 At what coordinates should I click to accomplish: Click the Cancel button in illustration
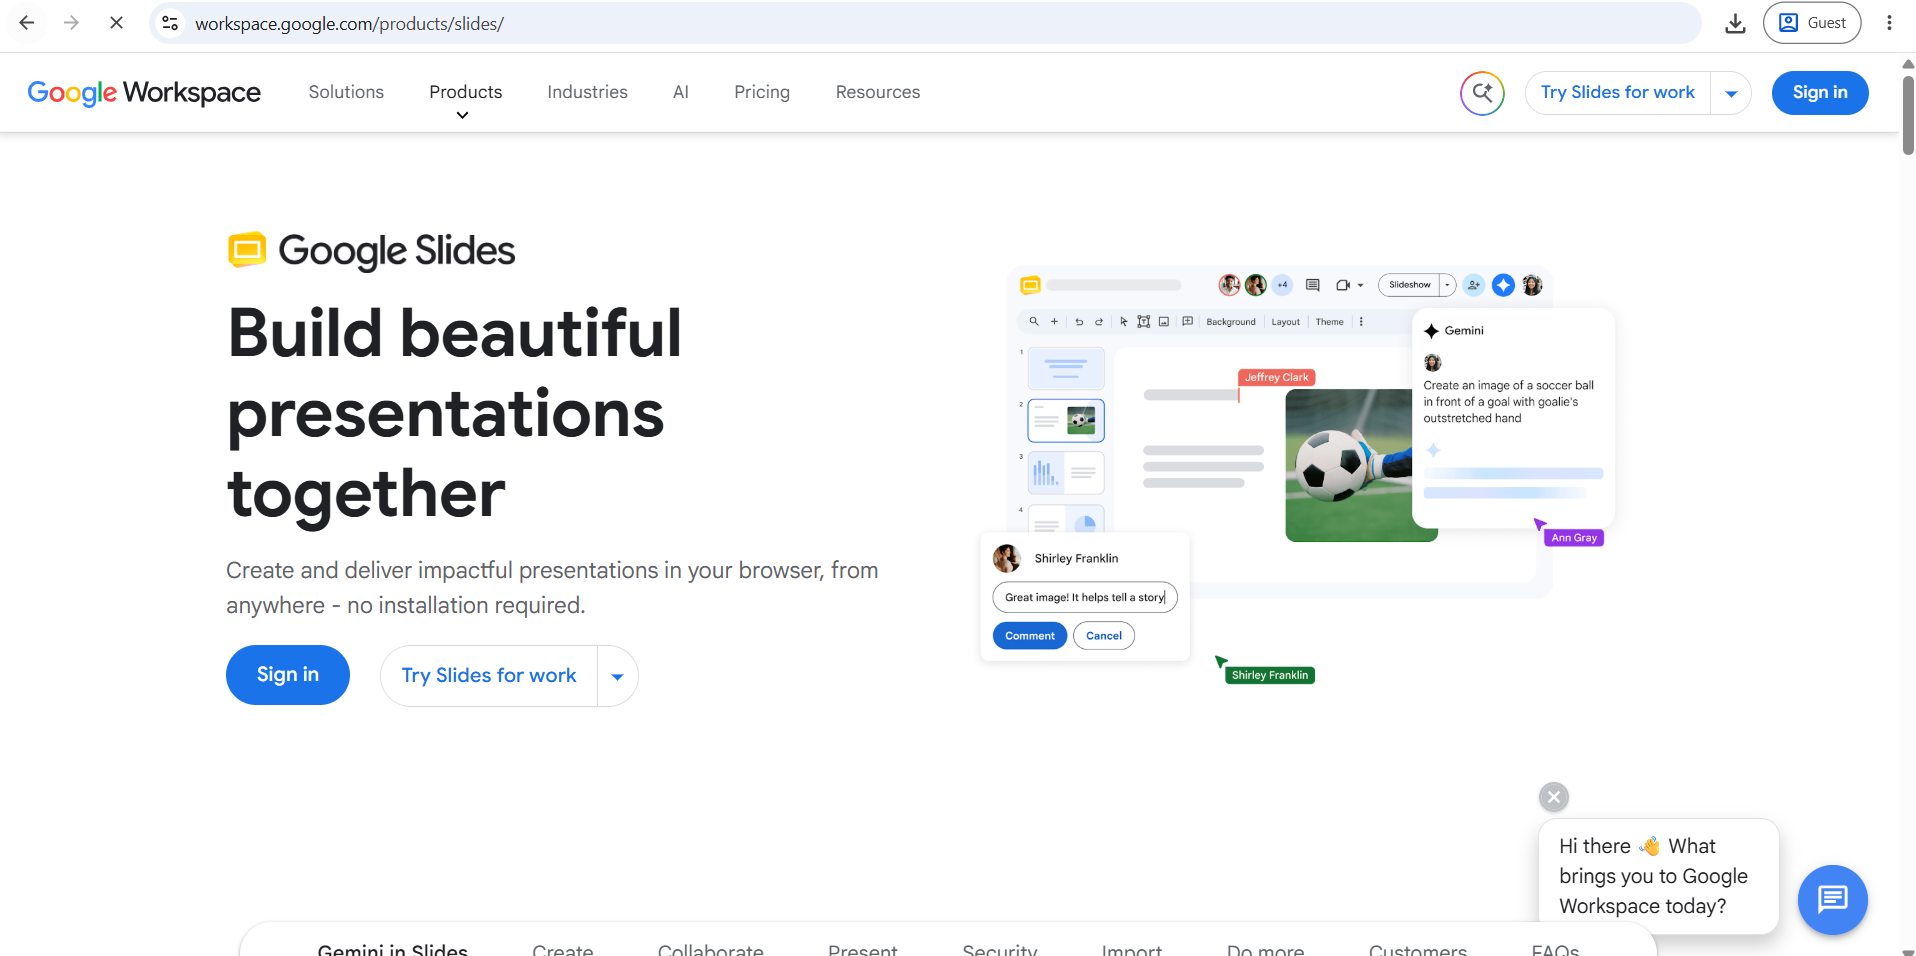[x=1103, y=636]
